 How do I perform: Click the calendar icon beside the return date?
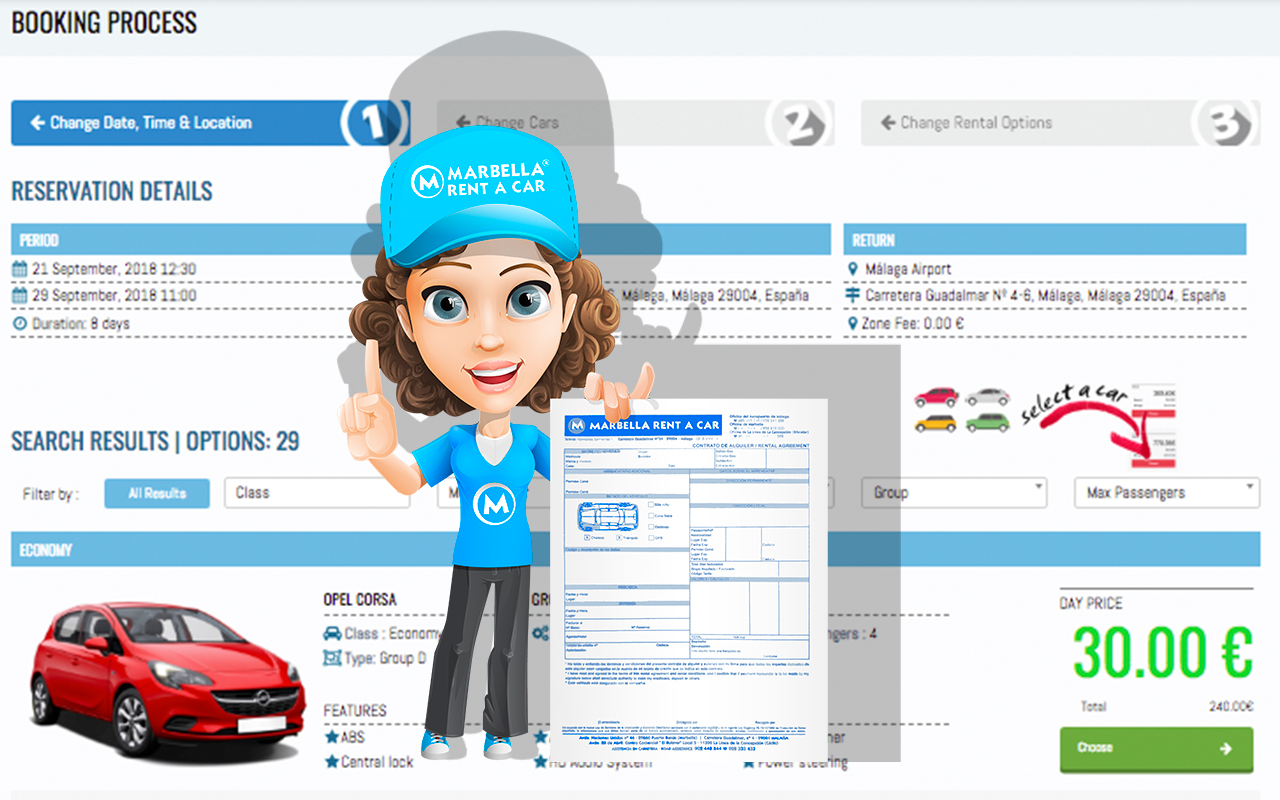[x=21, y=296]
